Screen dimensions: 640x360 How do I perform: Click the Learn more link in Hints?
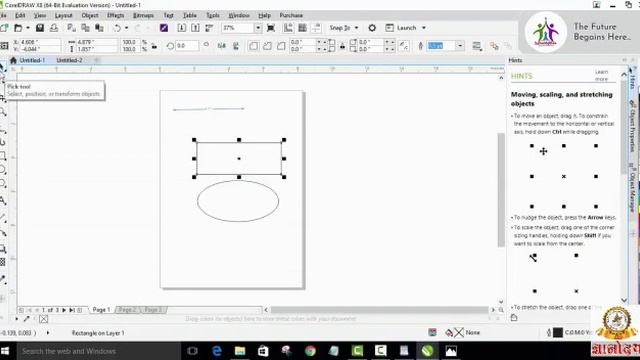click(601, 76)
